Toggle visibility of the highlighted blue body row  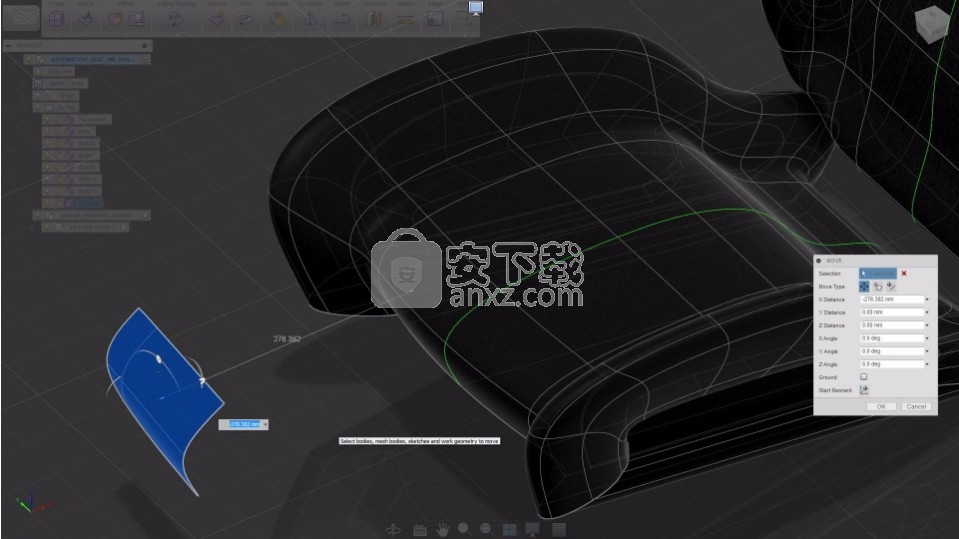(x=47, y=203)
